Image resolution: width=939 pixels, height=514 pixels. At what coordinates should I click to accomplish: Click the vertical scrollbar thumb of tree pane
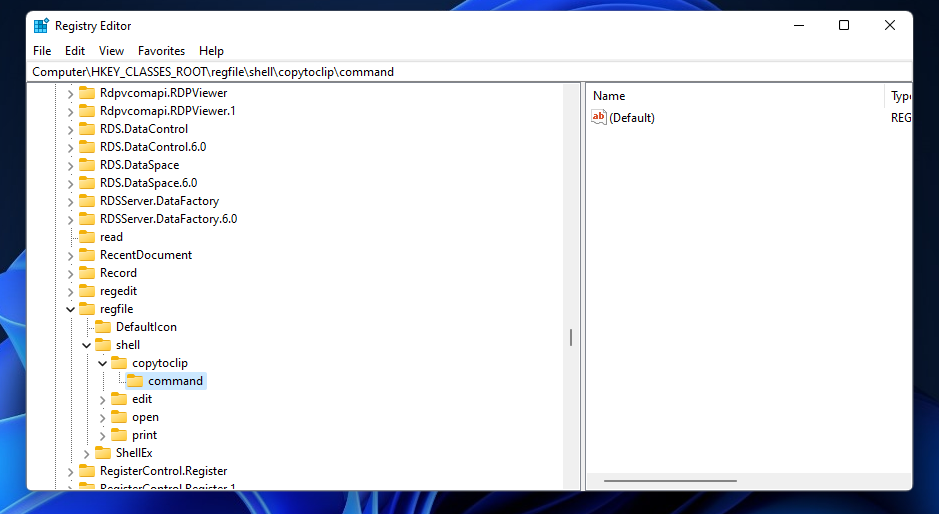click(x=571, y=337)
